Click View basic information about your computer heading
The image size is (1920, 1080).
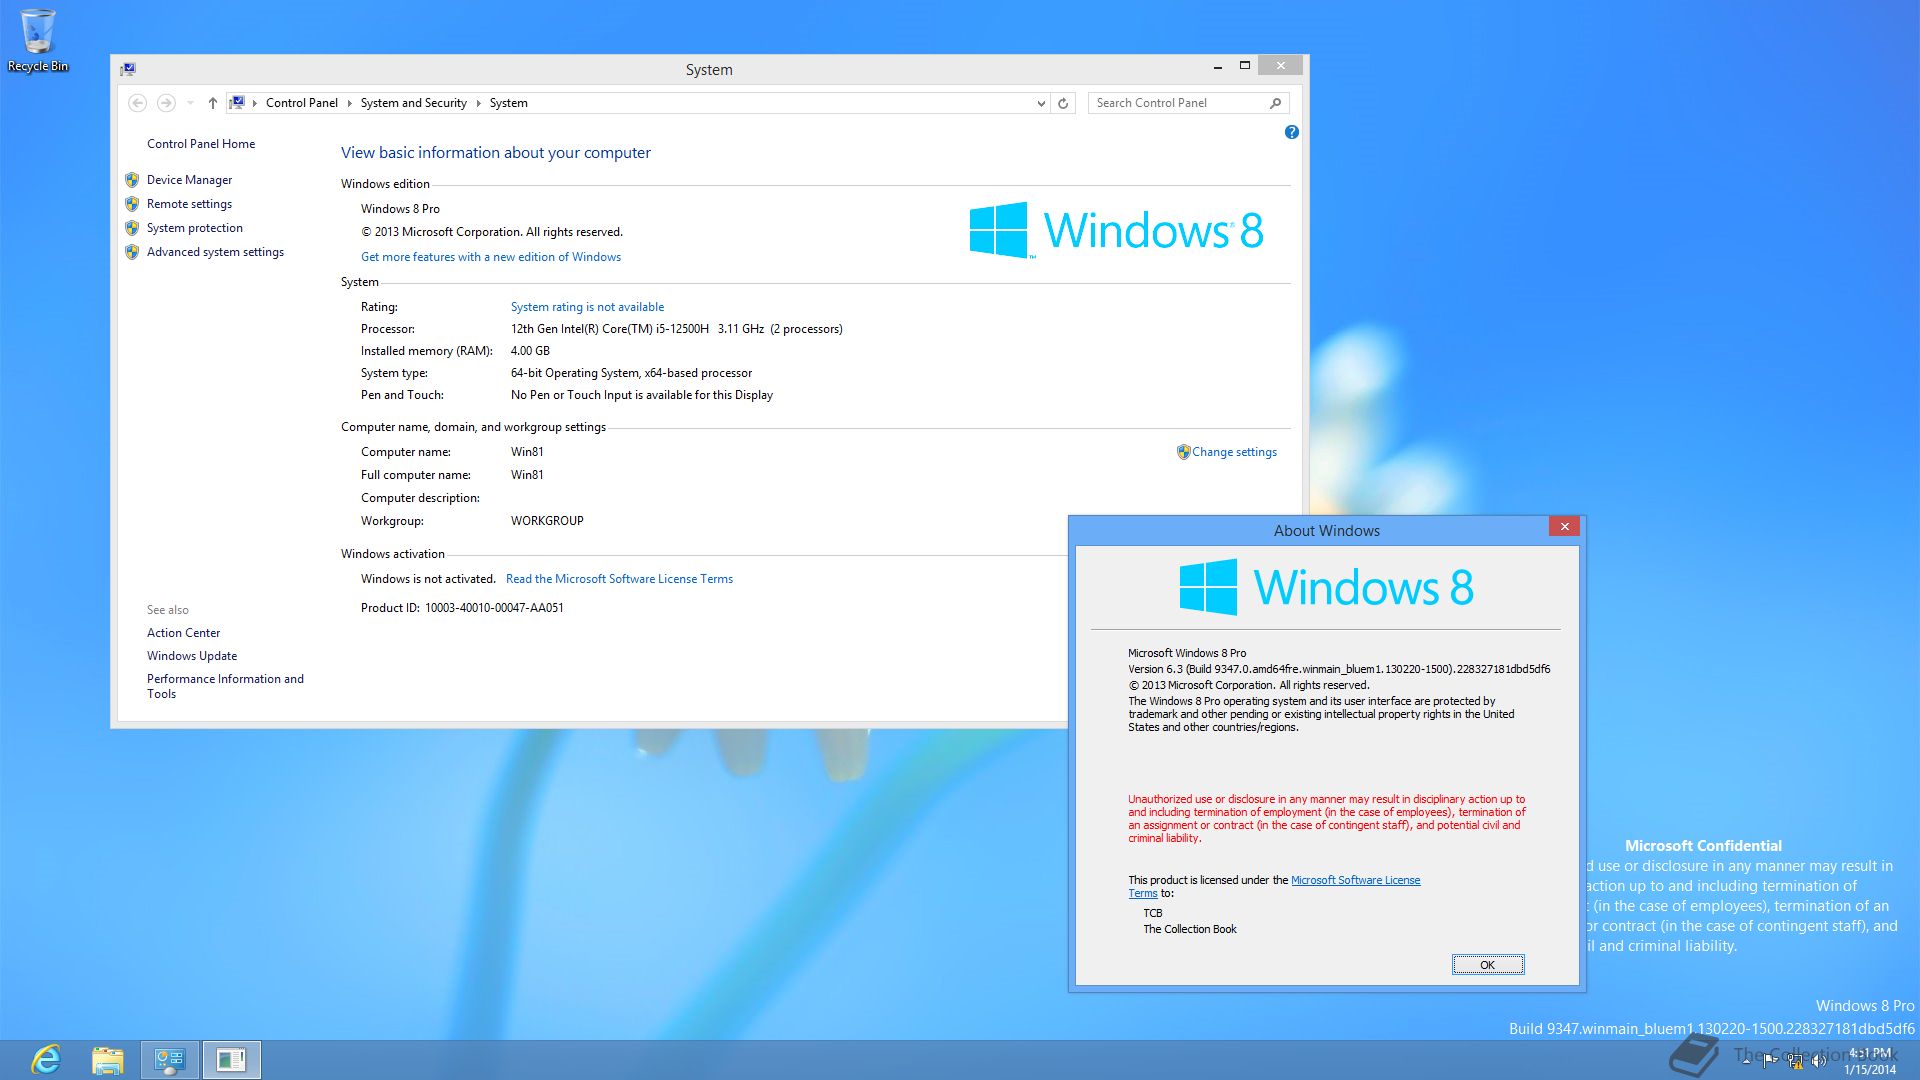tap(496, 153)
